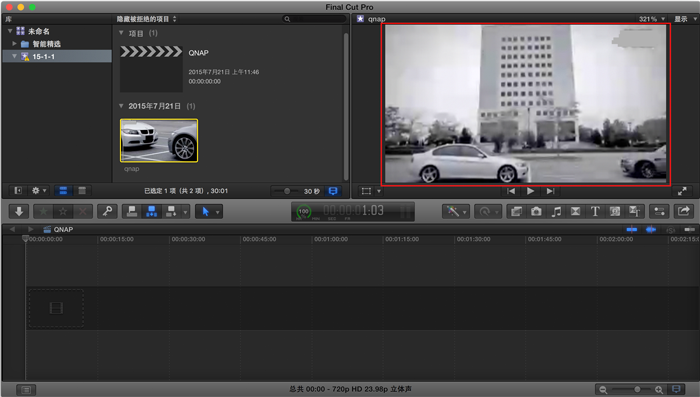Toggle snapping in timeline
This screenshot has width=700, height=397.
pos(689,229)
